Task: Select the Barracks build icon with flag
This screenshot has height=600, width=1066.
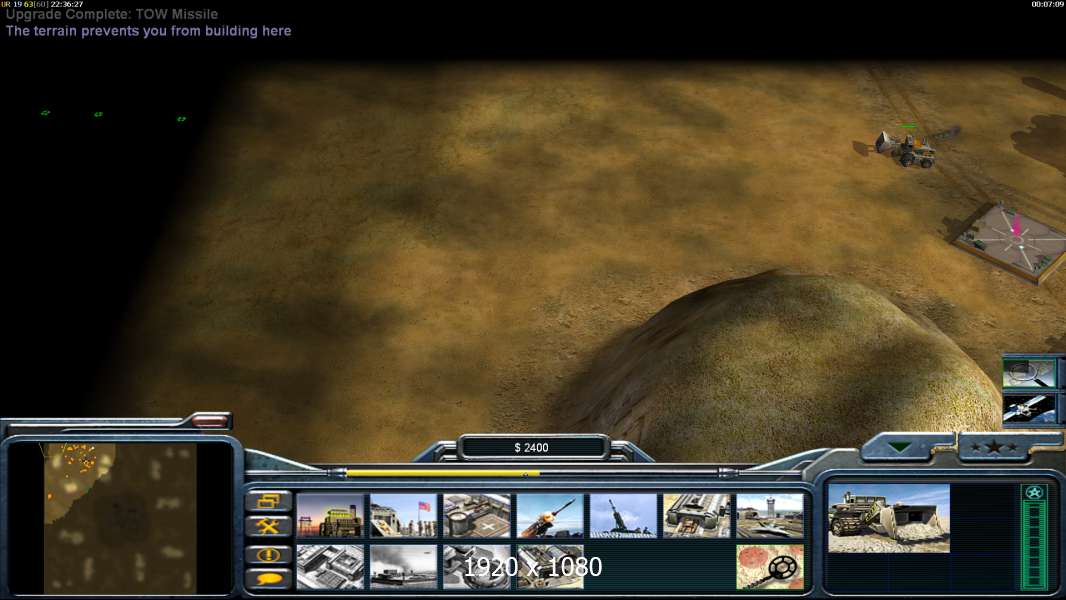Action: (x=404, y=516)
